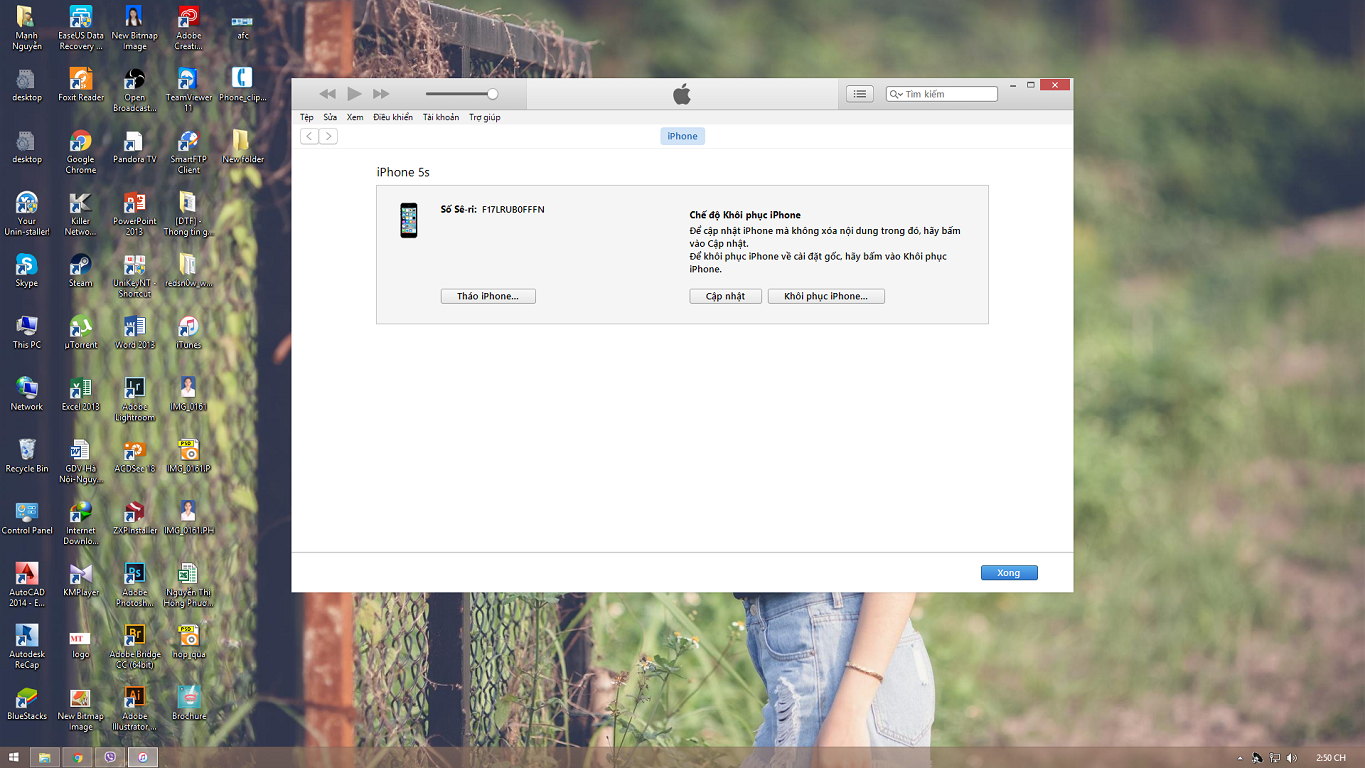Image resolution: width=1365 pixels, height=768 pixels.
Task: Select the Adobe Illustrator desktop icon
Action: tap(135, 710)
